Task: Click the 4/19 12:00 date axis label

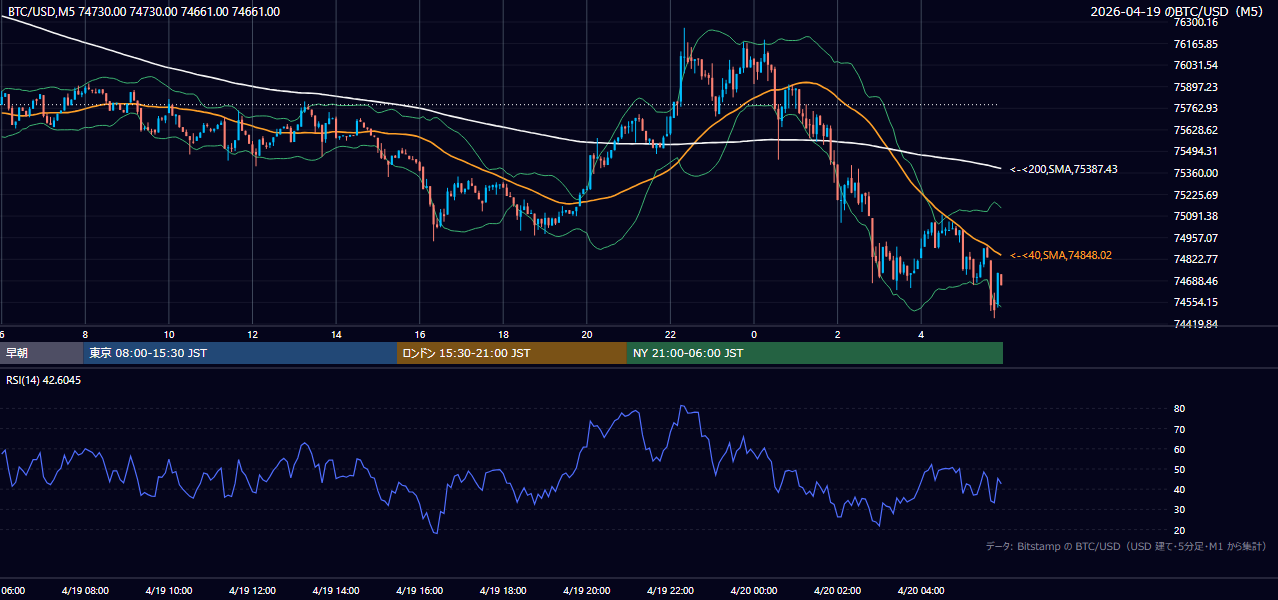Action: 252,590
